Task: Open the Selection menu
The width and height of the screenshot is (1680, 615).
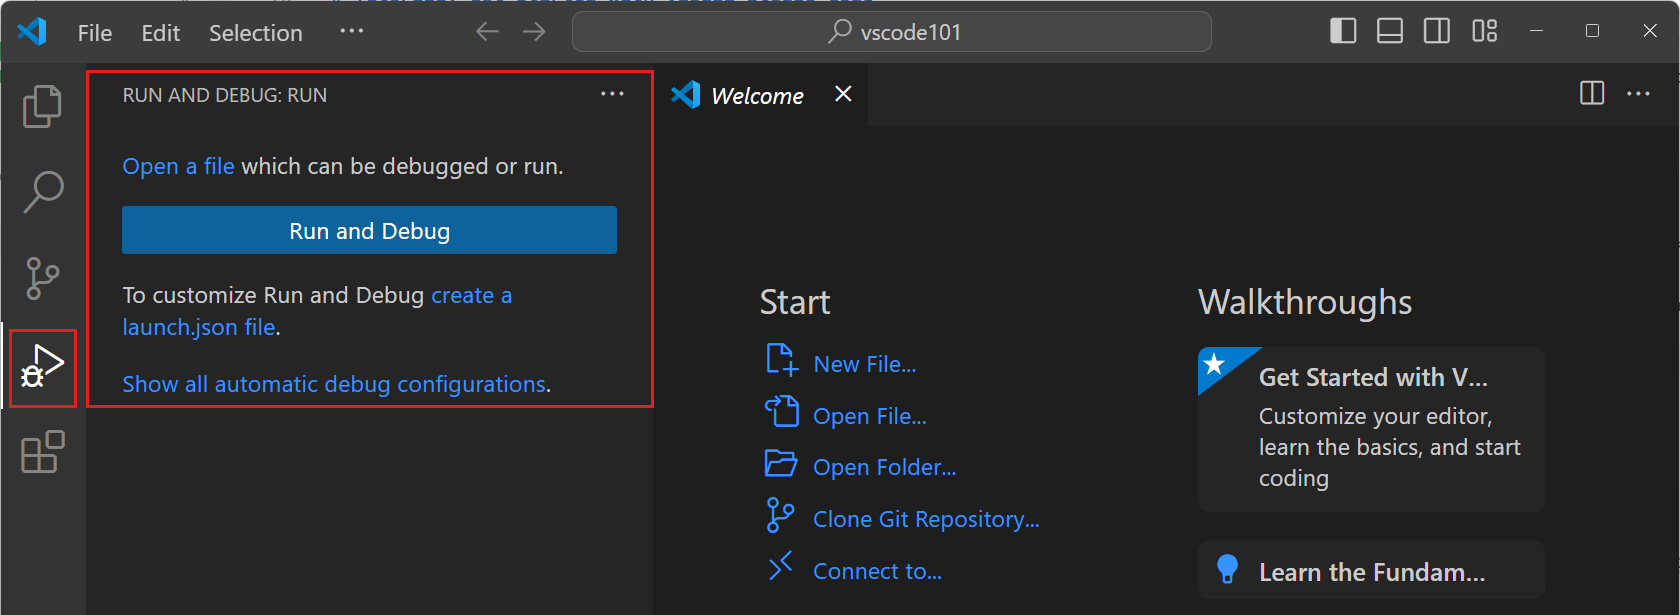Action: (255, 33)
